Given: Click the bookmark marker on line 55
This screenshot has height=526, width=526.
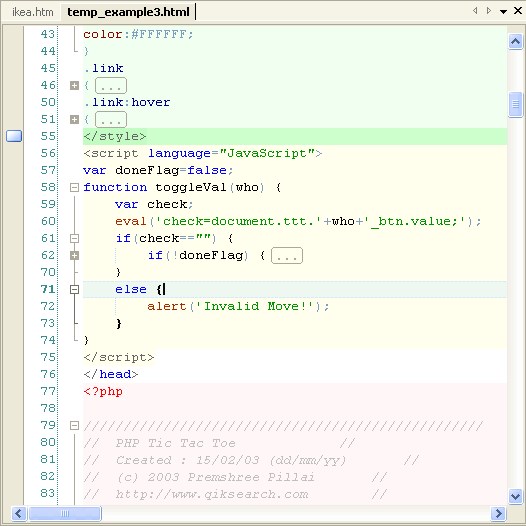Looking at the screenshot, I should click(x=14, y=136).
